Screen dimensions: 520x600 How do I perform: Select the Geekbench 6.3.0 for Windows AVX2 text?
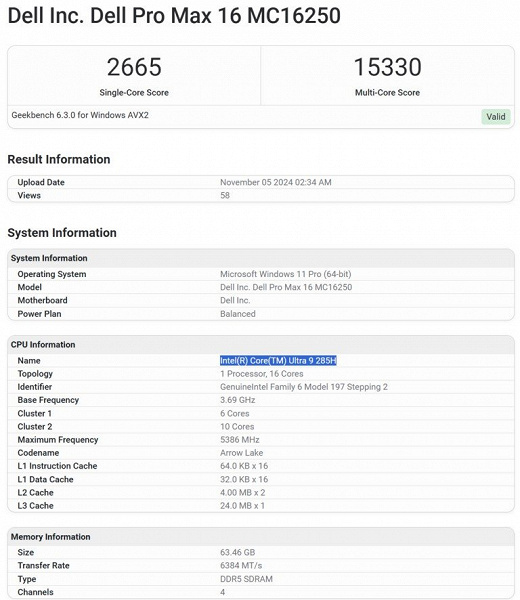click(80, 115)
